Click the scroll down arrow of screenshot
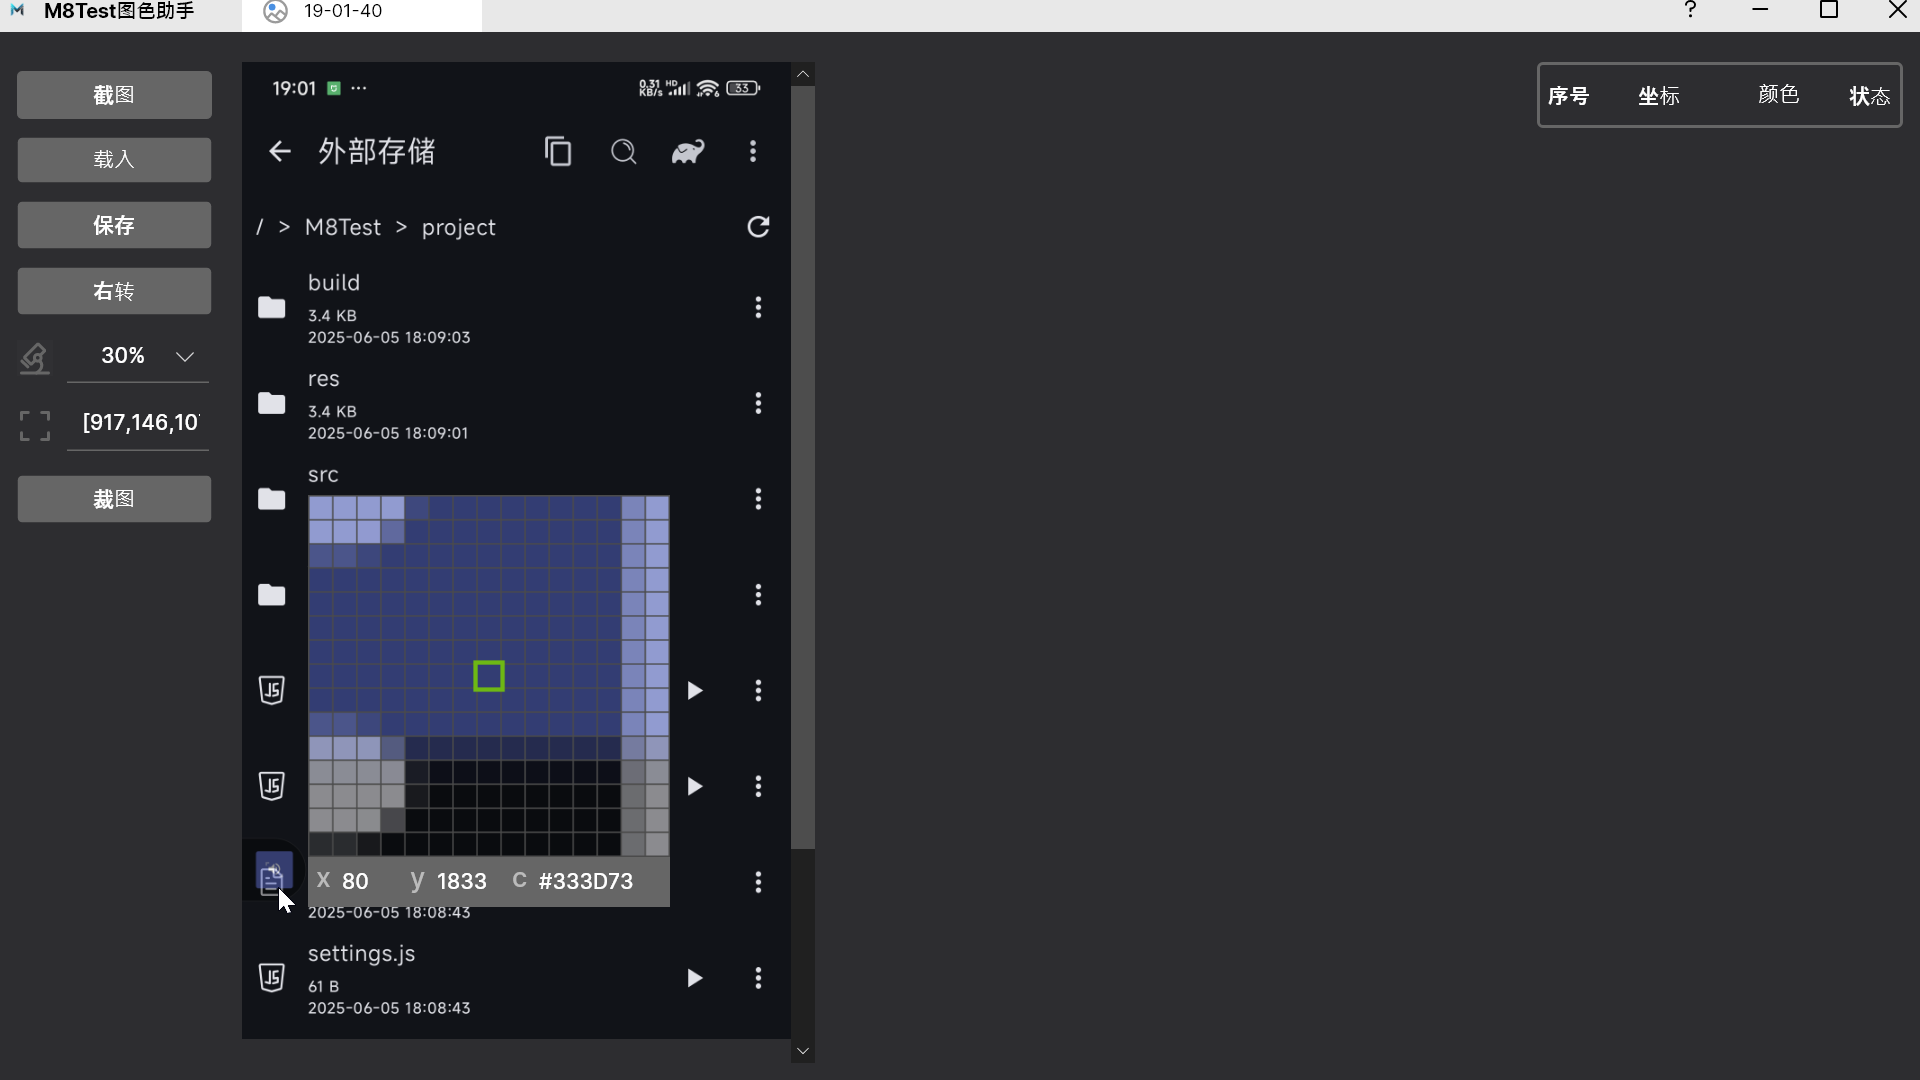 point(802,1052)
